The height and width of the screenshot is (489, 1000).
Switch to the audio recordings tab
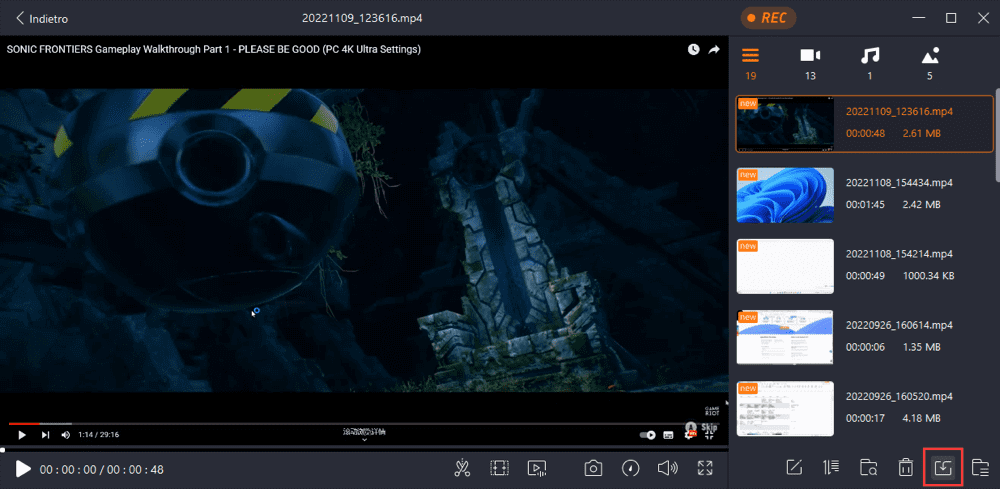(870, 63)
